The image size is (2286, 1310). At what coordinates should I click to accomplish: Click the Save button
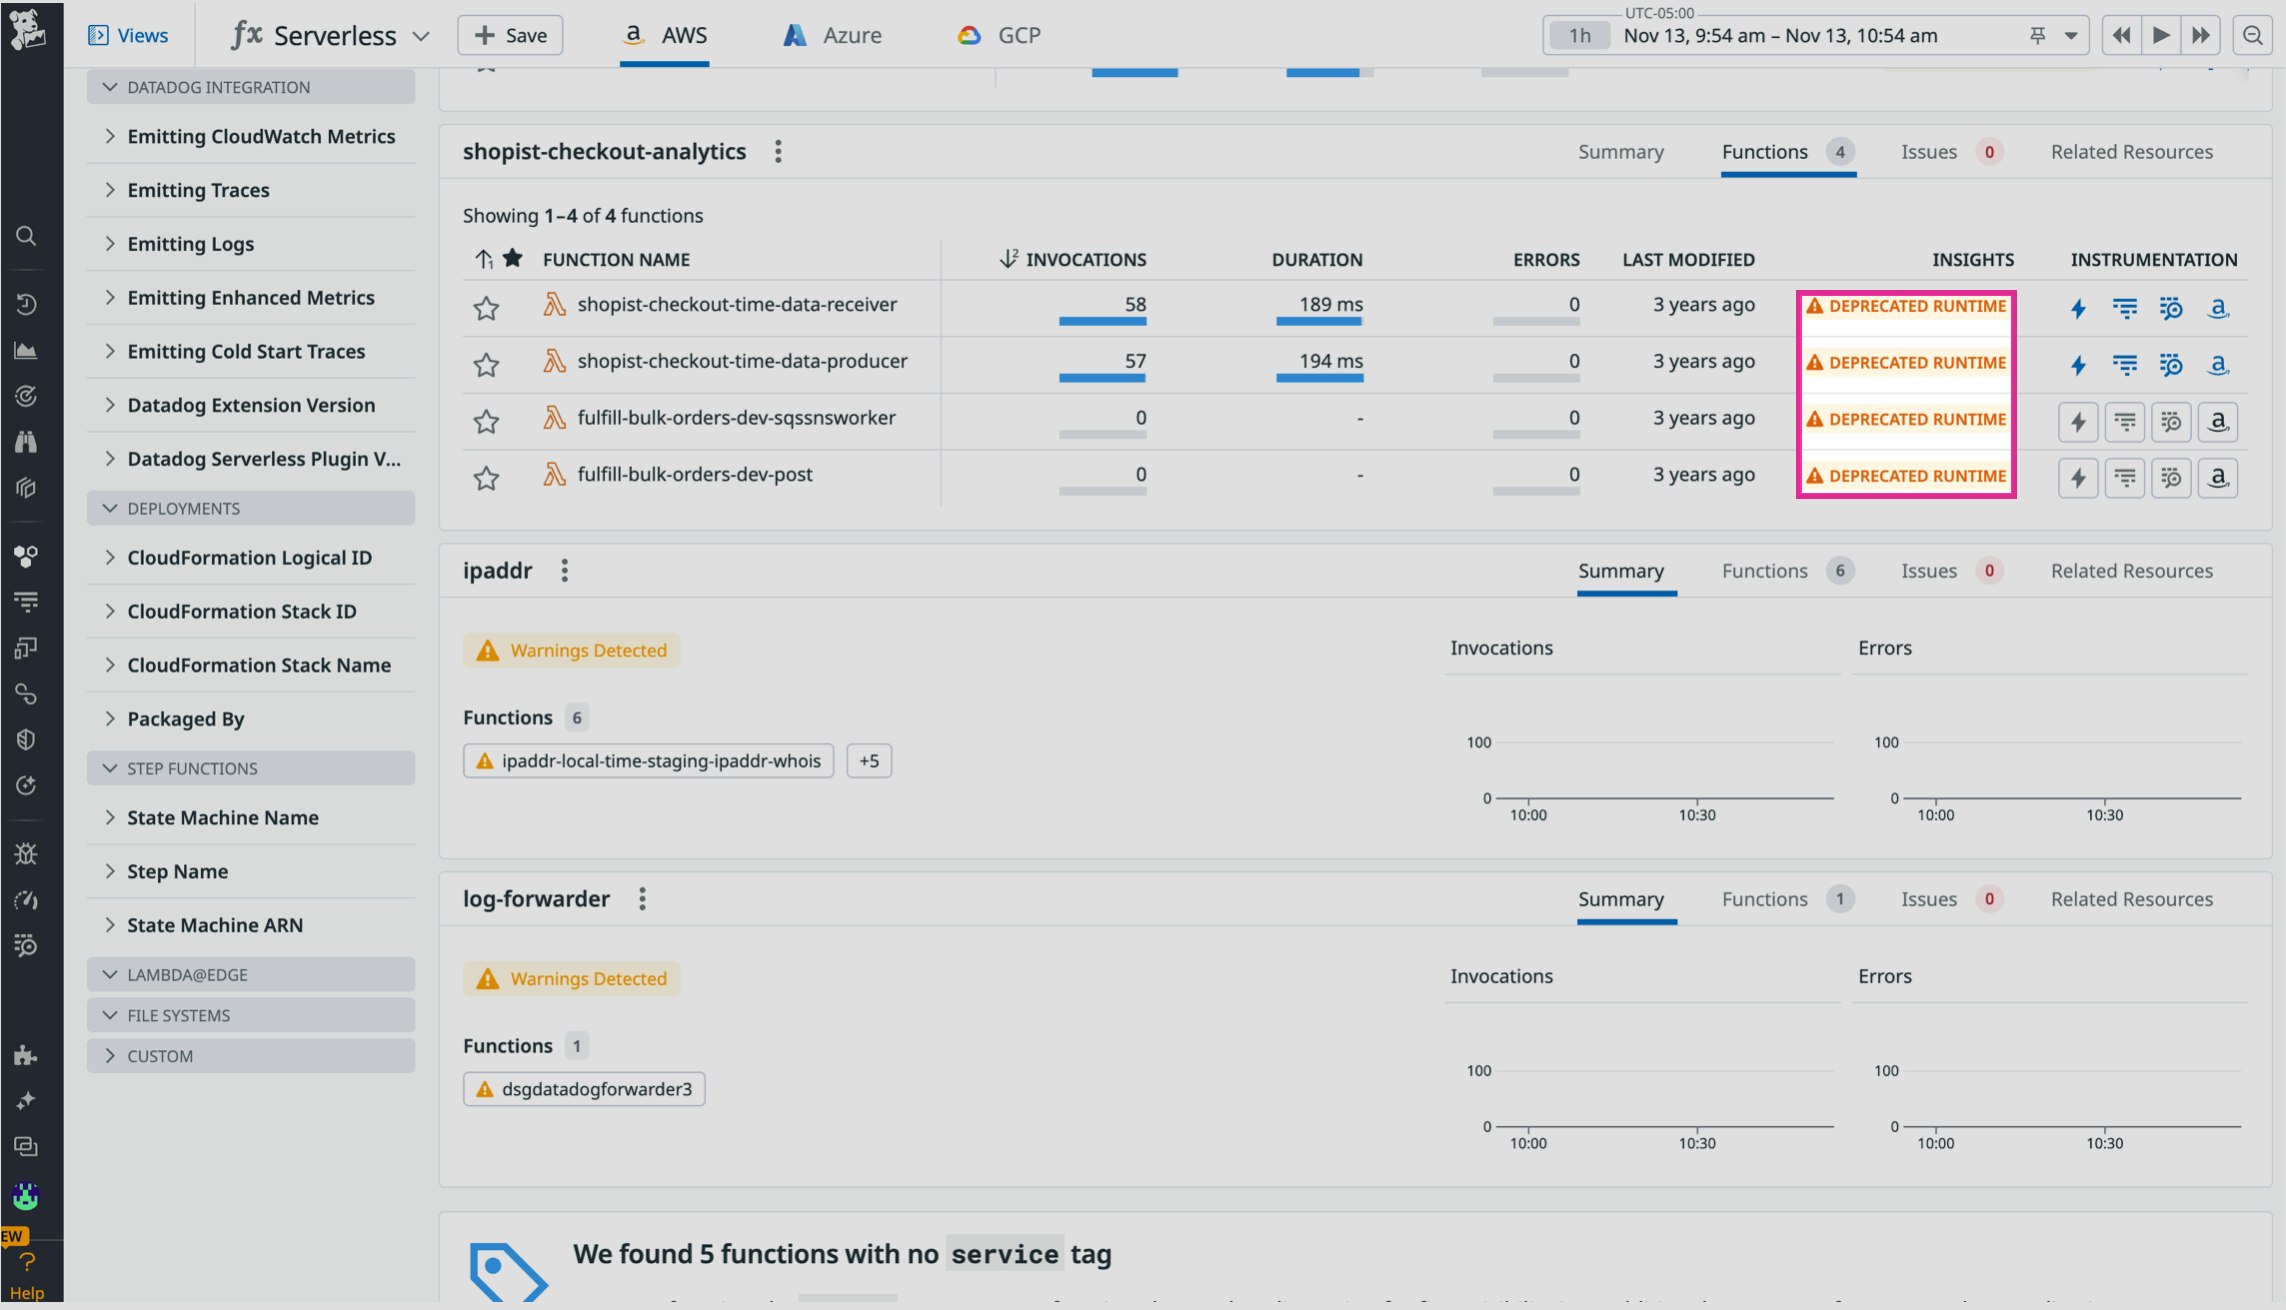[x=510, y=36]
